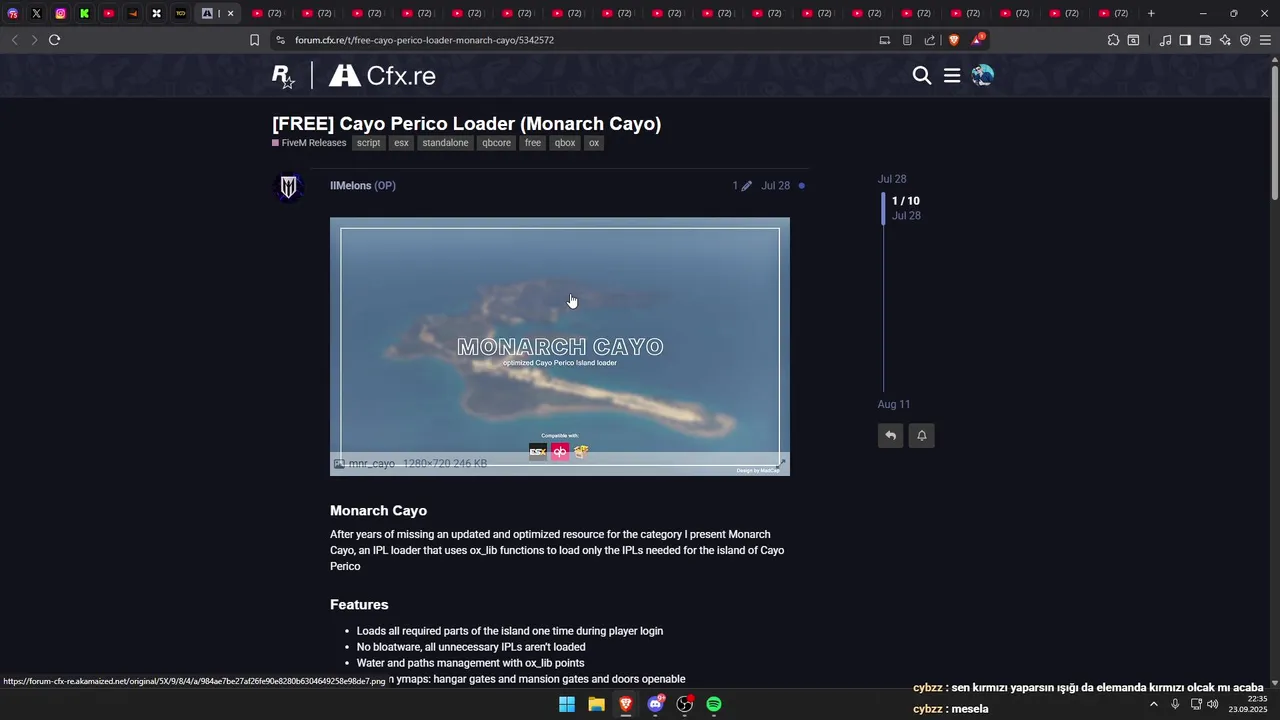Image resolution: width=1280 pixels, height=720 pixels.
Task: Click the mnr_cayo image filename caption
Action: (371, 464)
